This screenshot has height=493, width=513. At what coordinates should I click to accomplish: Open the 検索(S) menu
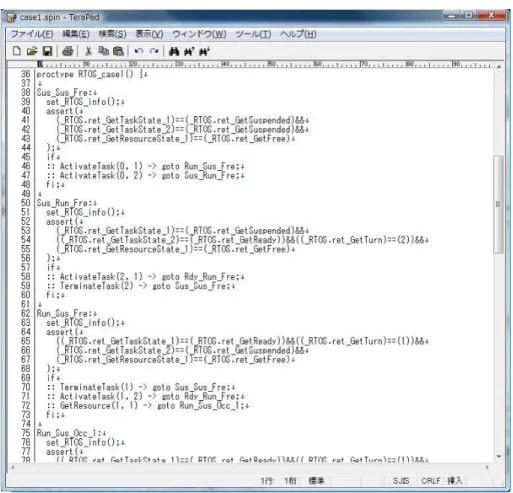coord(113,34)
